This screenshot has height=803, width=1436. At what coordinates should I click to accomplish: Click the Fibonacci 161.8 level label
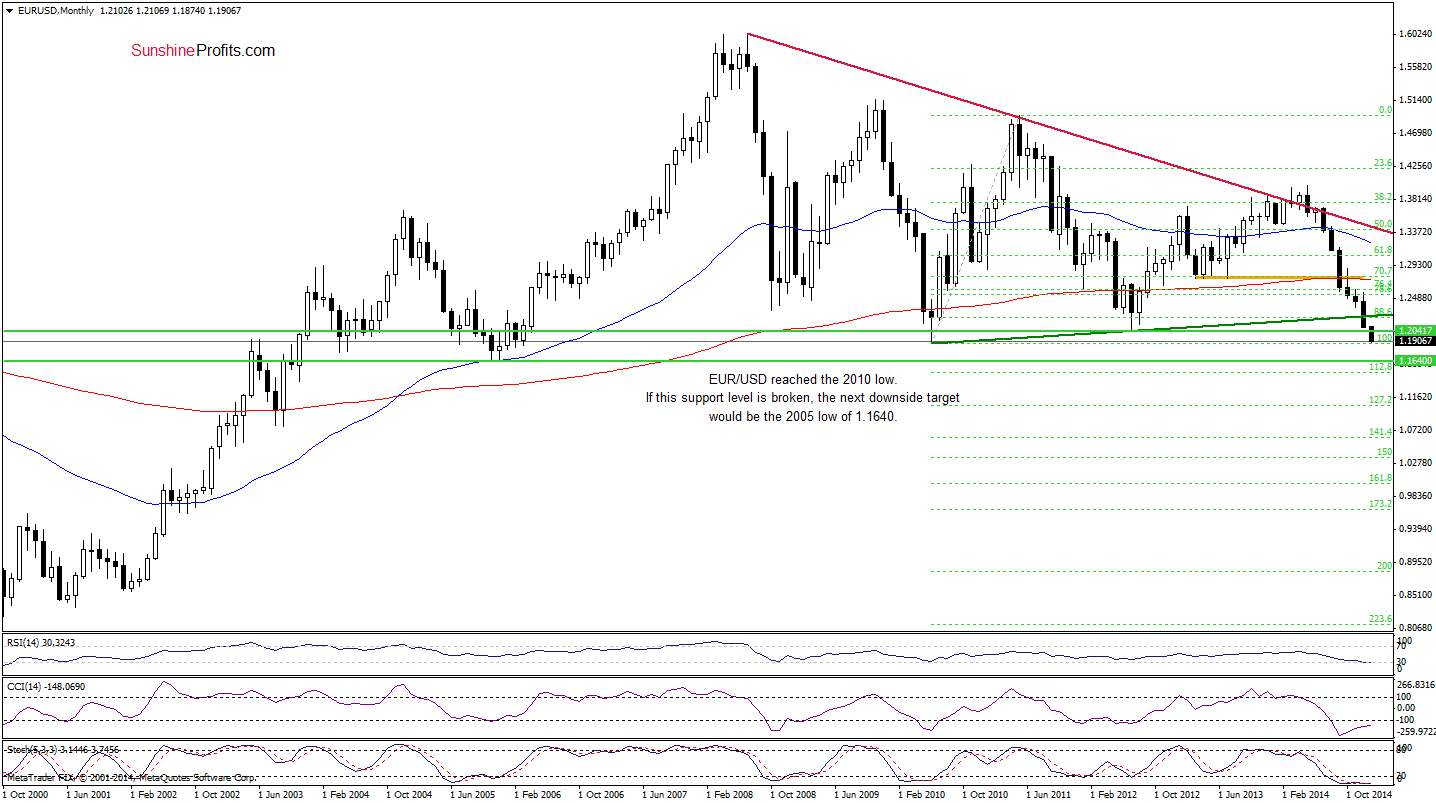(1381, 479)
